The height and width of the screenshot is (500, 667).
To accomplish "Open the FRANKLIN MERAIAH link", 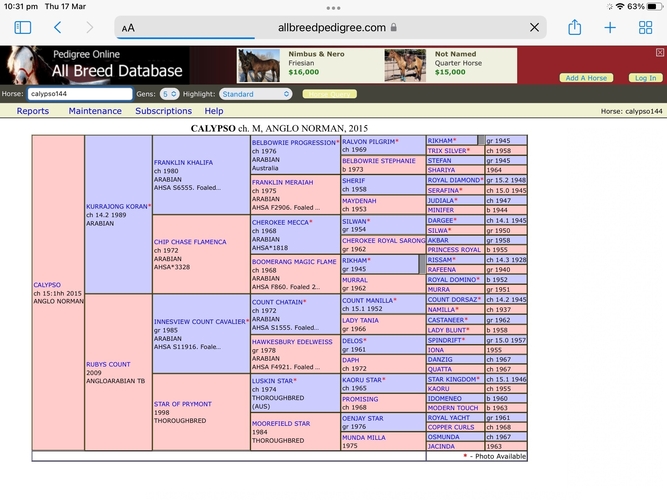I will pos(282,182).
